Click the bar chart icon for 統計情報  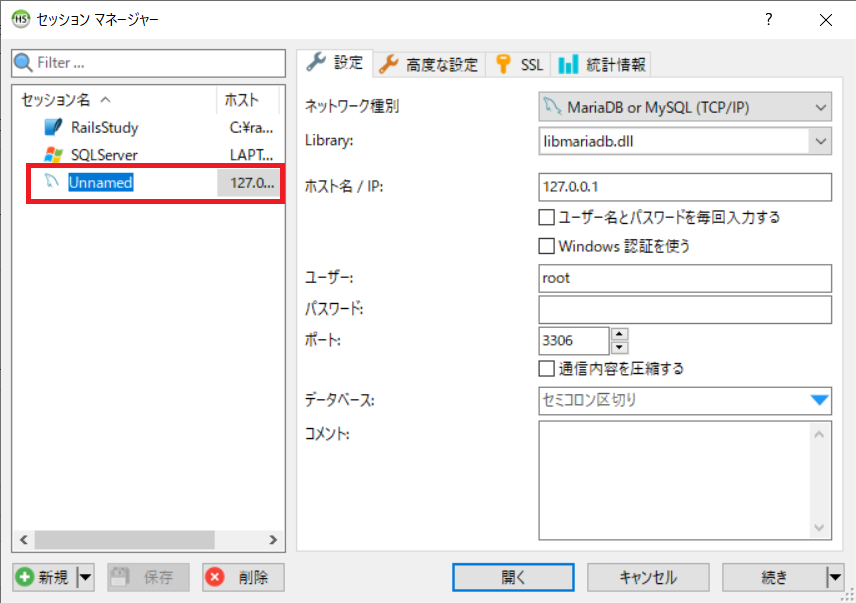click(568, 64)
